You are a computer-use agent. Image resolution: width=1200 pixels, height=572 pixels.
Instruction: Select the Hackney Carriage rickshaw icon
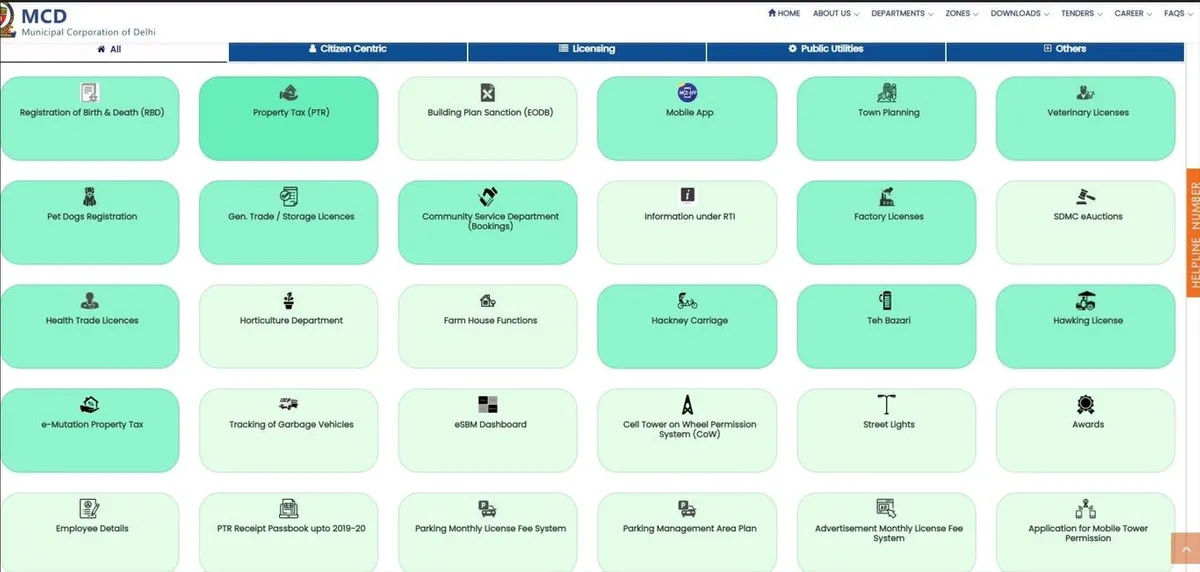point(688,301)
